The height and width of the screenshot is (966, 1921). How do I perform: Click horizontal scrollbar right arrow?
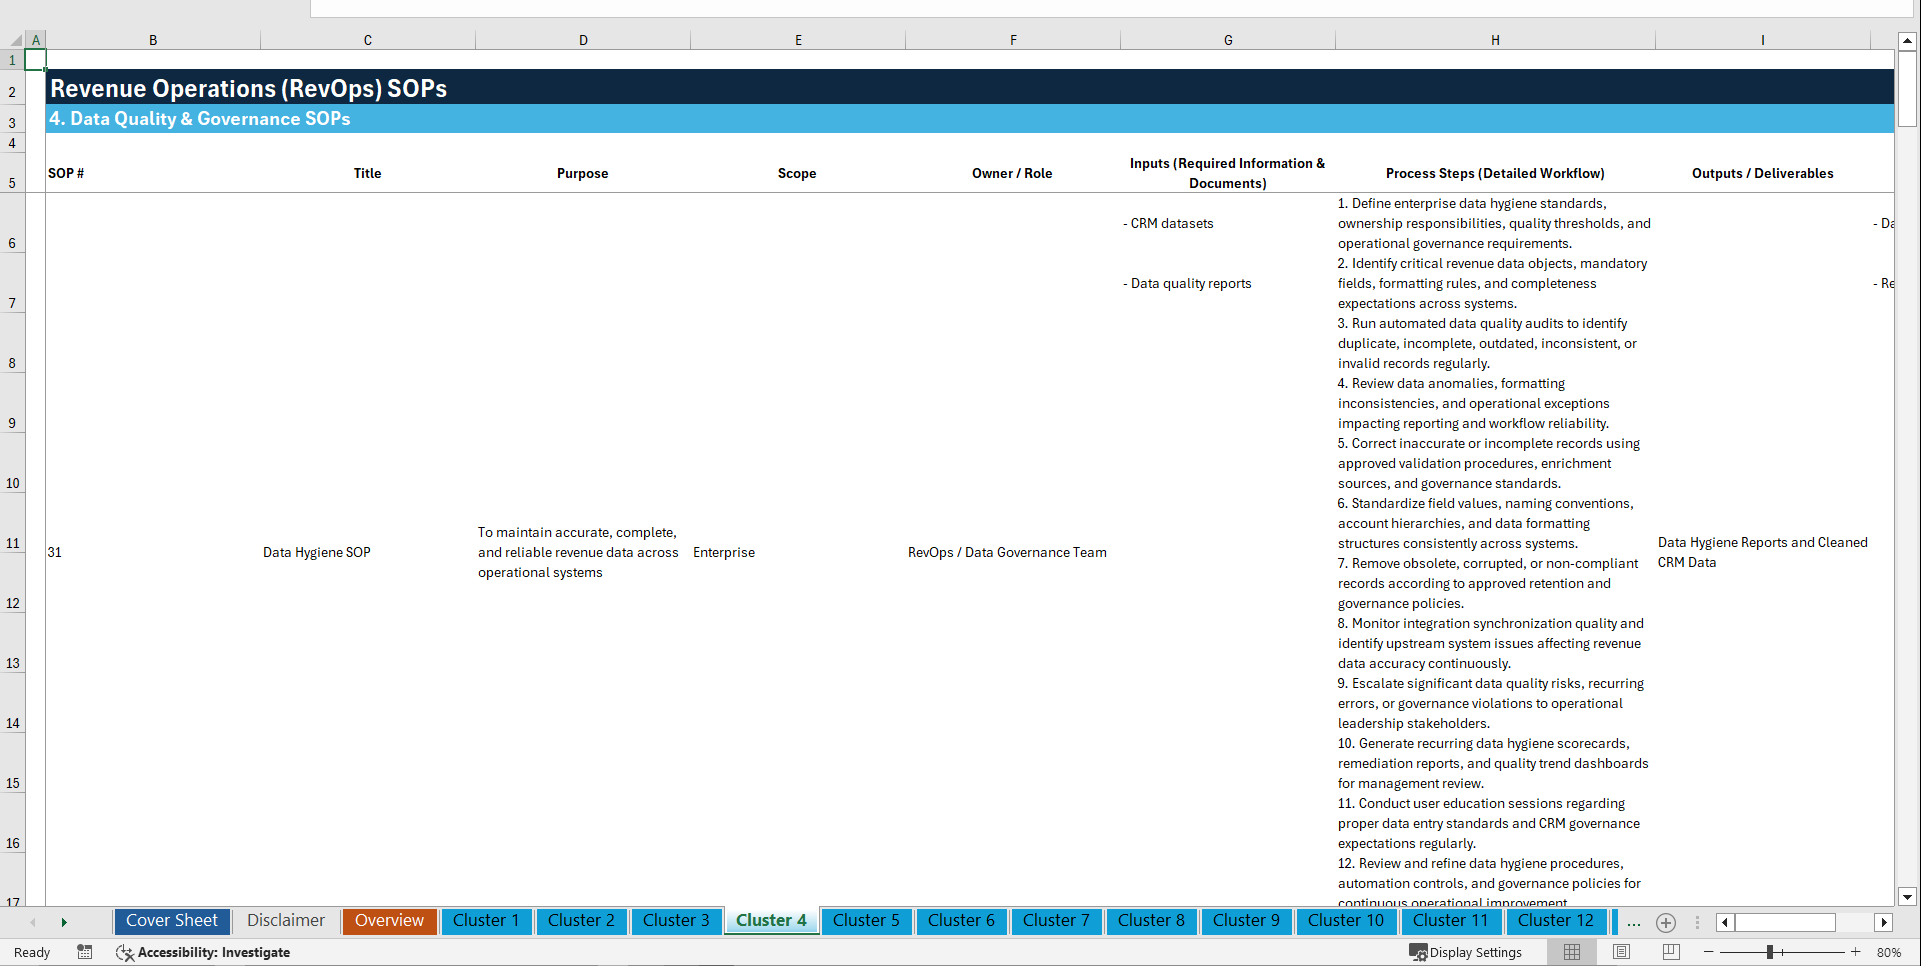(1884, 922)
